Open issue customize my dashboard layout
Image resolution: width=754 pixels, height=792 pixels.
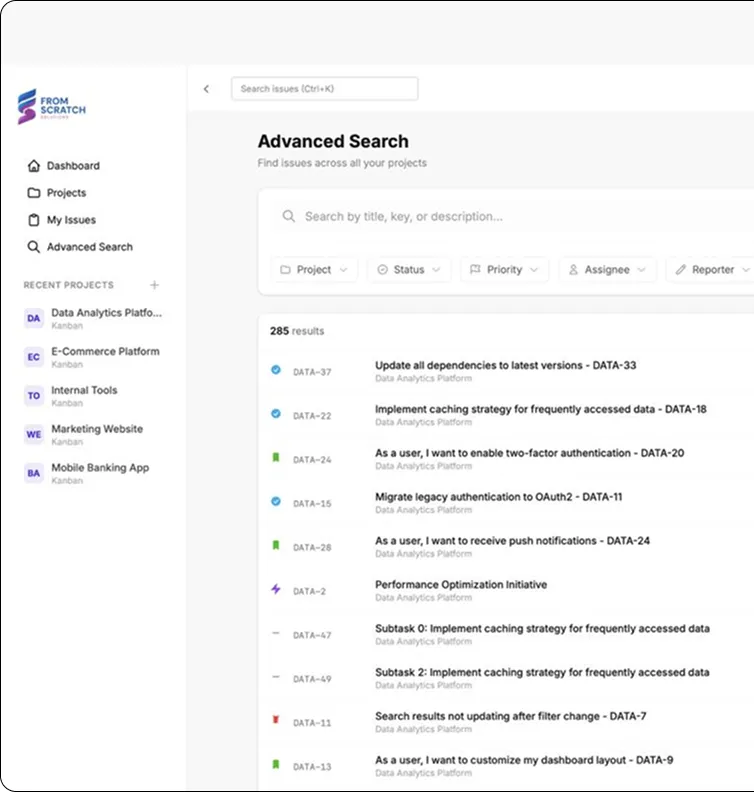524,760
